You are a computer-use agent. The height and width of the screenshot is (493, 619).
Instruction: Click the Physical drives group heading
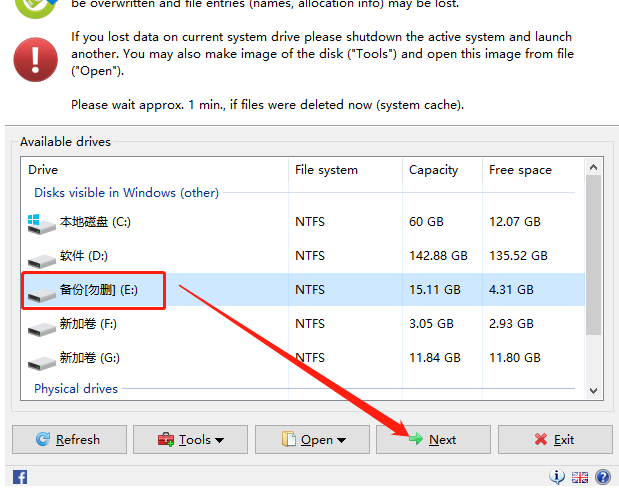click(x=76, y=388)
